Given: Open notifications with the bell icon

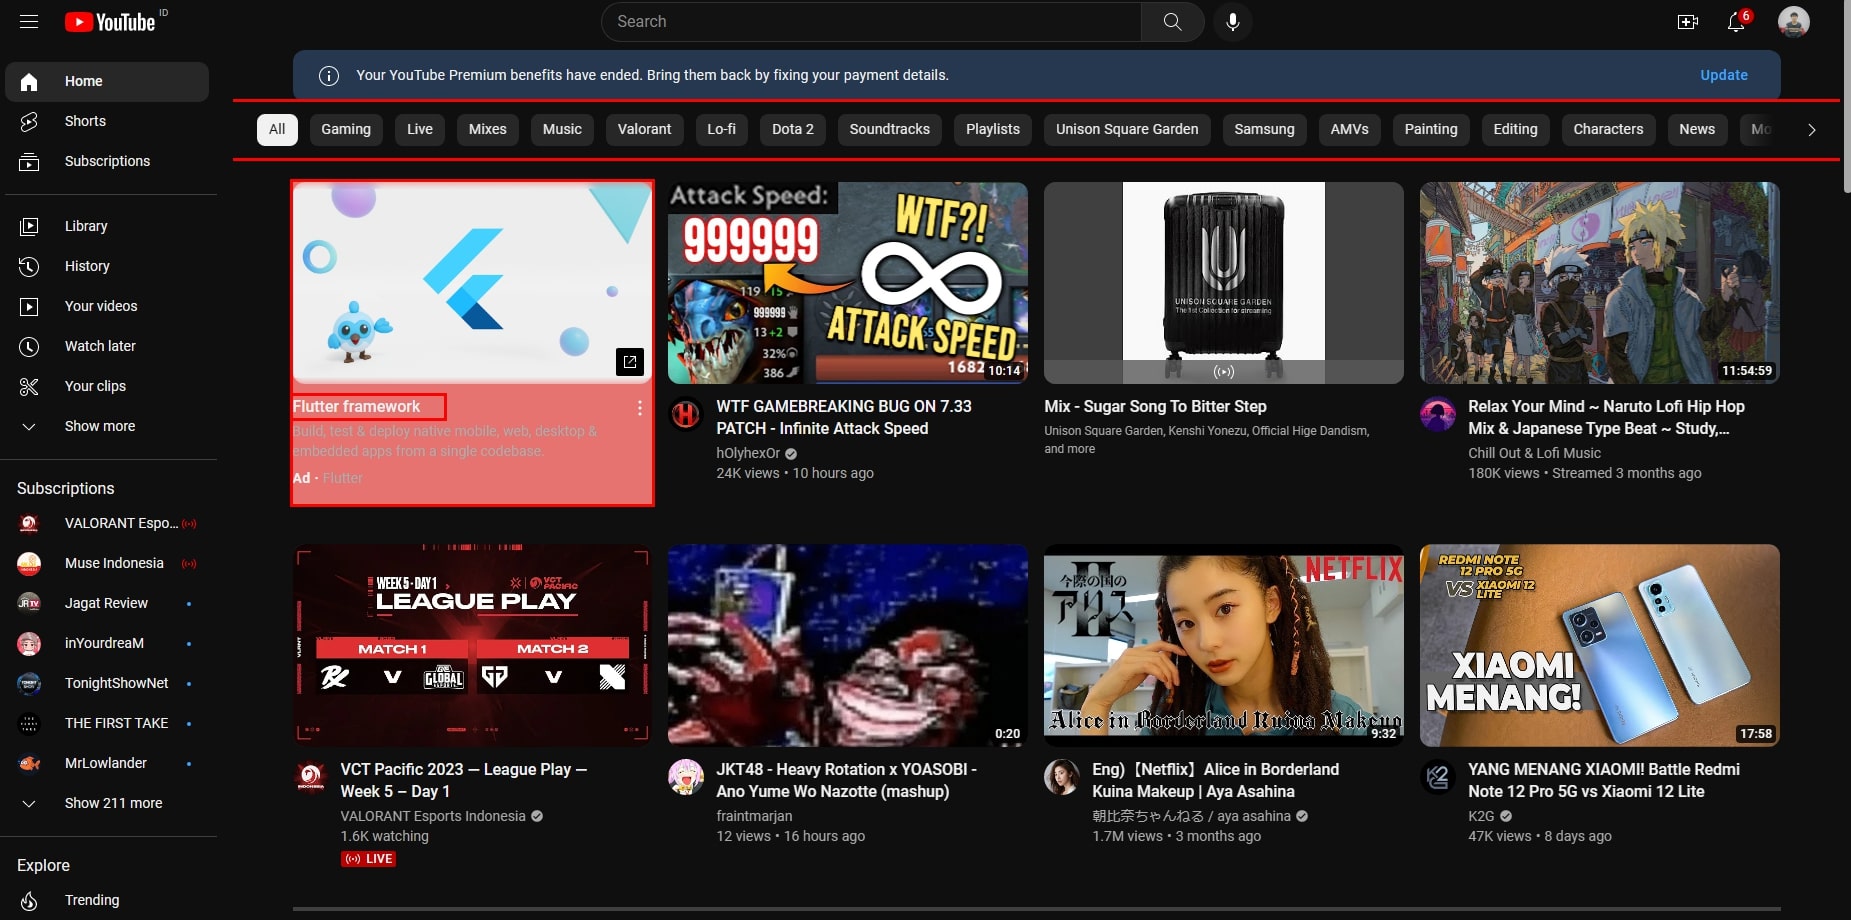Looking at the screenshot, I should 1736,21.
